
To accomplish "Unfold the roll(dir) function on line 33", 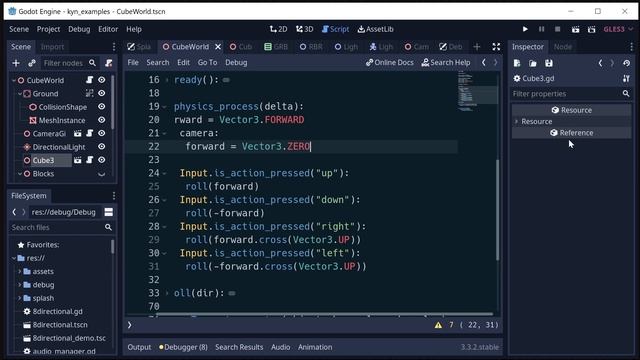I will point(167,293).
